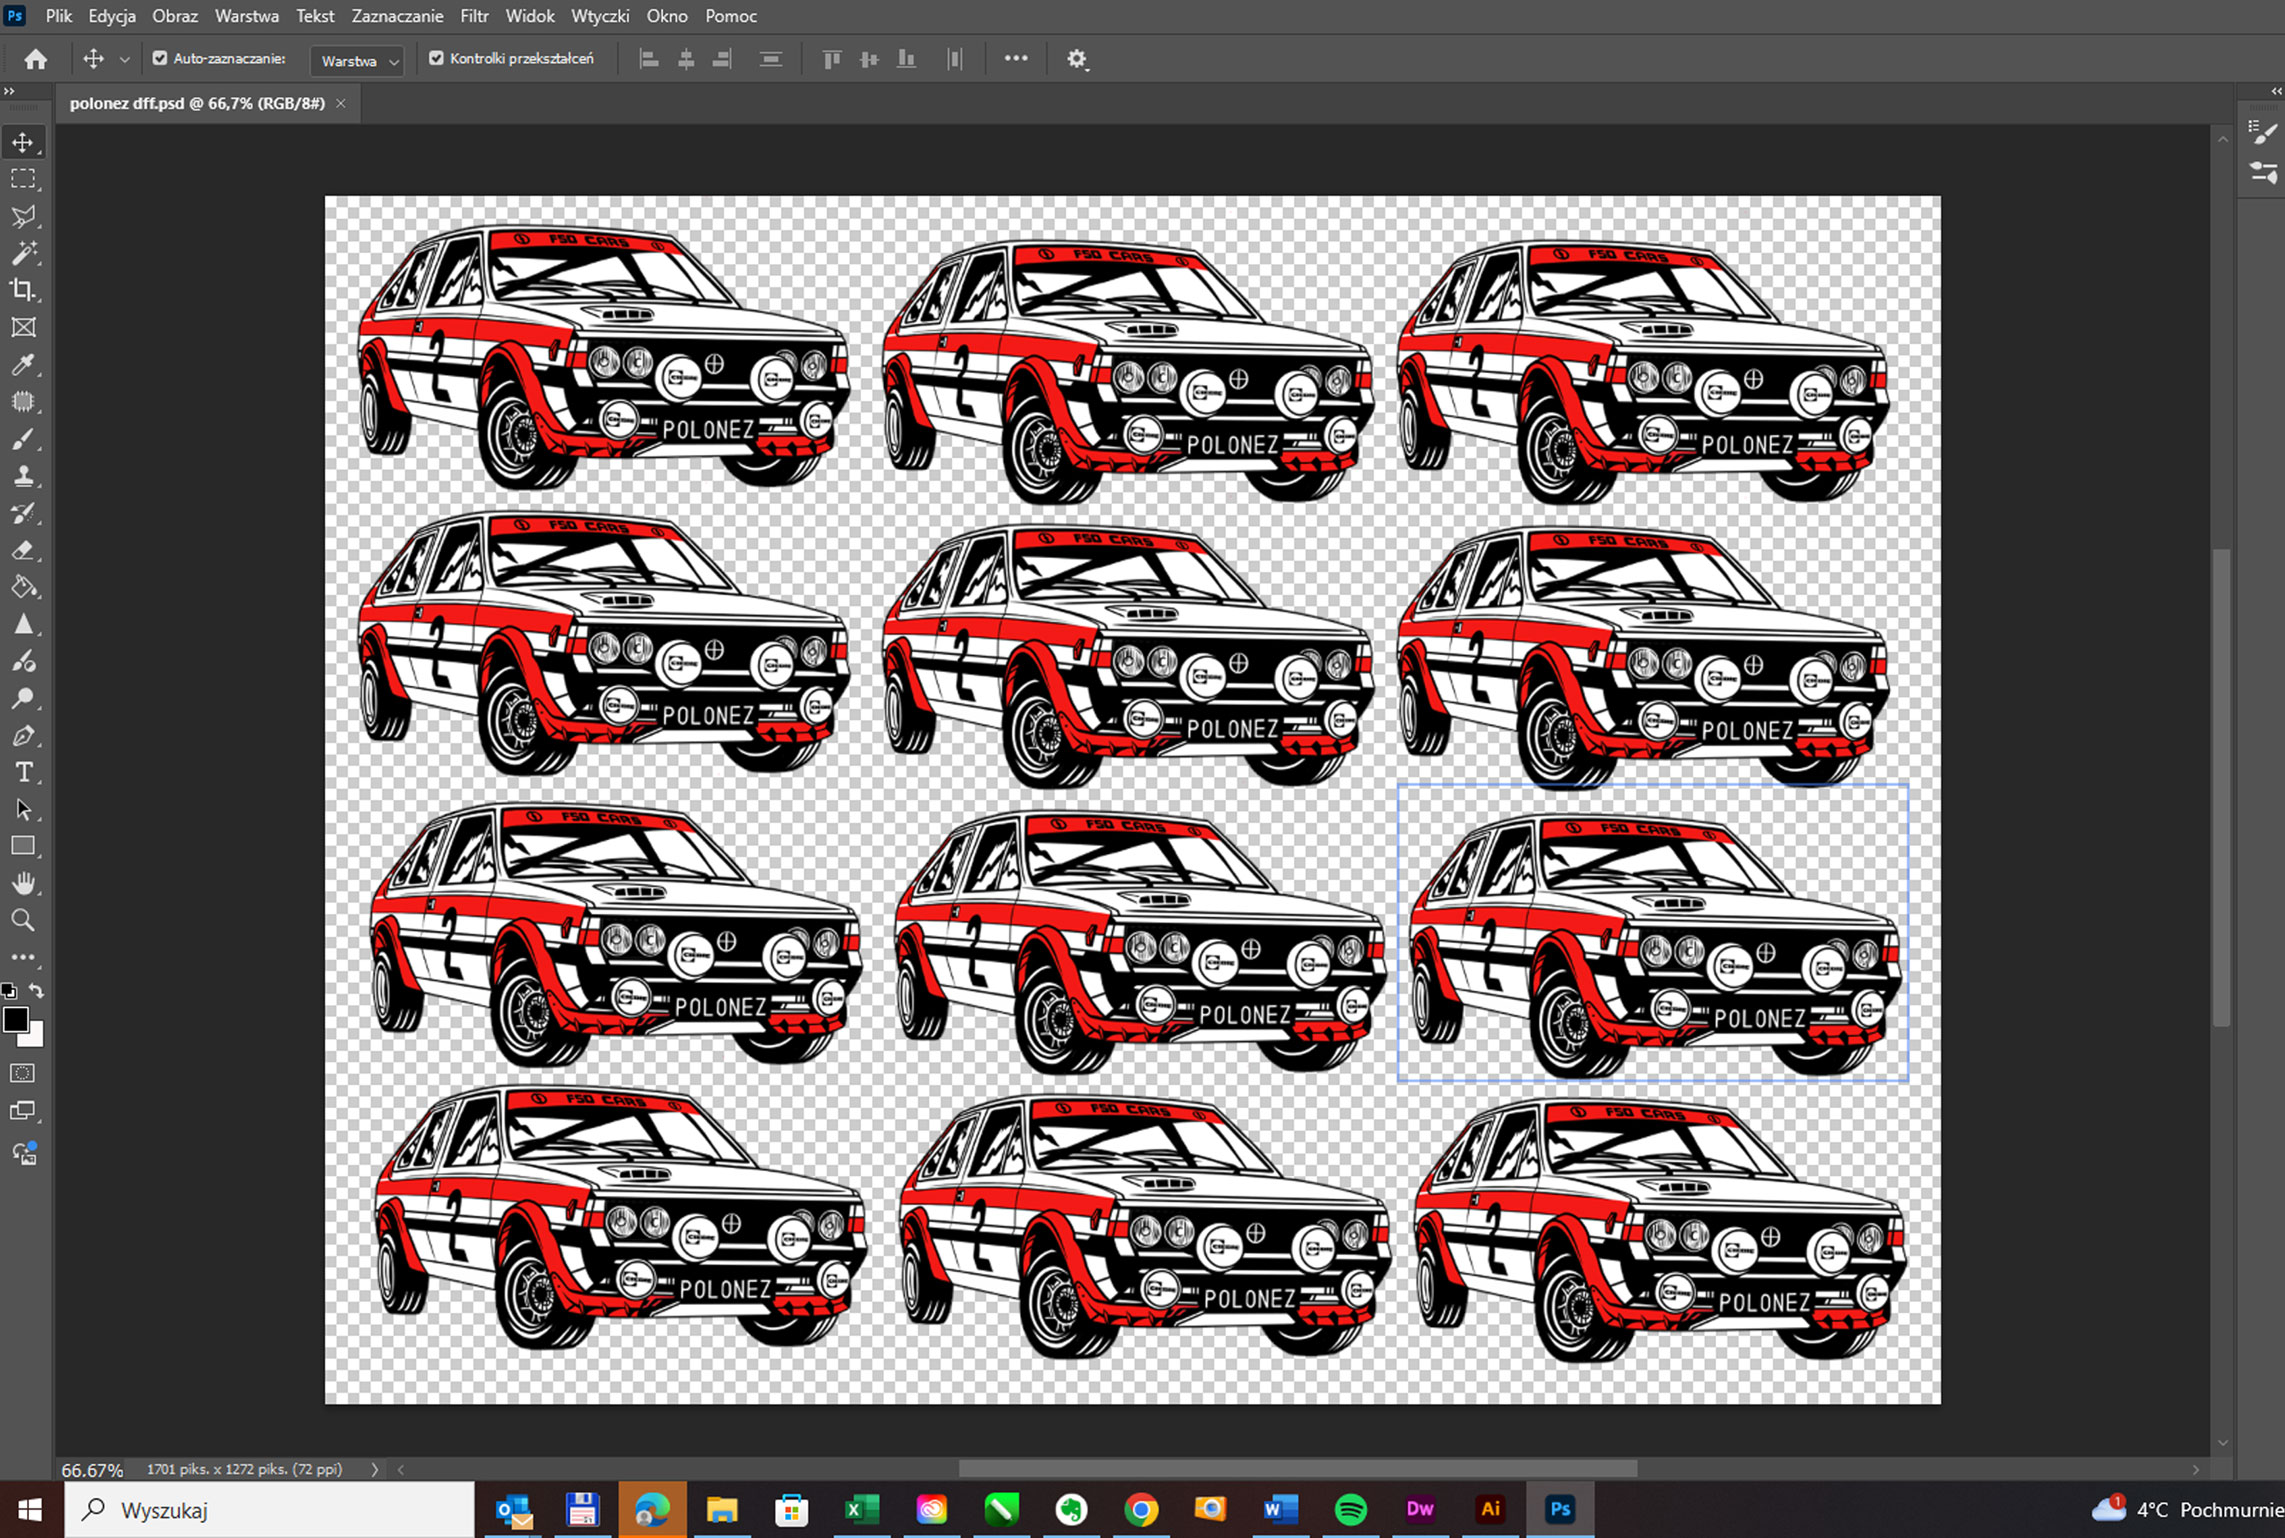Open the Filtr menu
Viewport: 2285px width, 1538px height.
tap(474, 16)
